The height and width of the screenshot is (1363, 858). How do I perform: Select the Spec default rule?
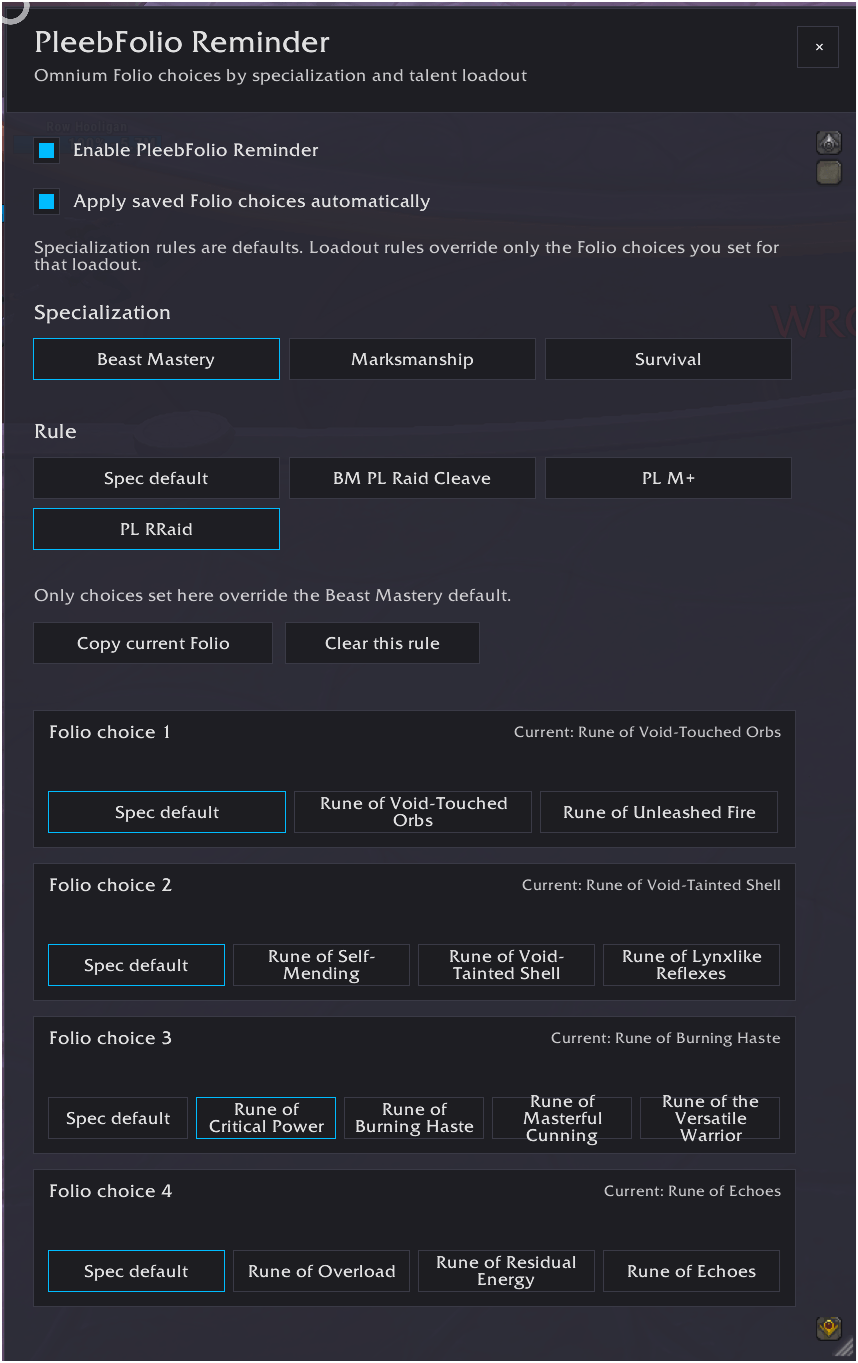point(156,478)
